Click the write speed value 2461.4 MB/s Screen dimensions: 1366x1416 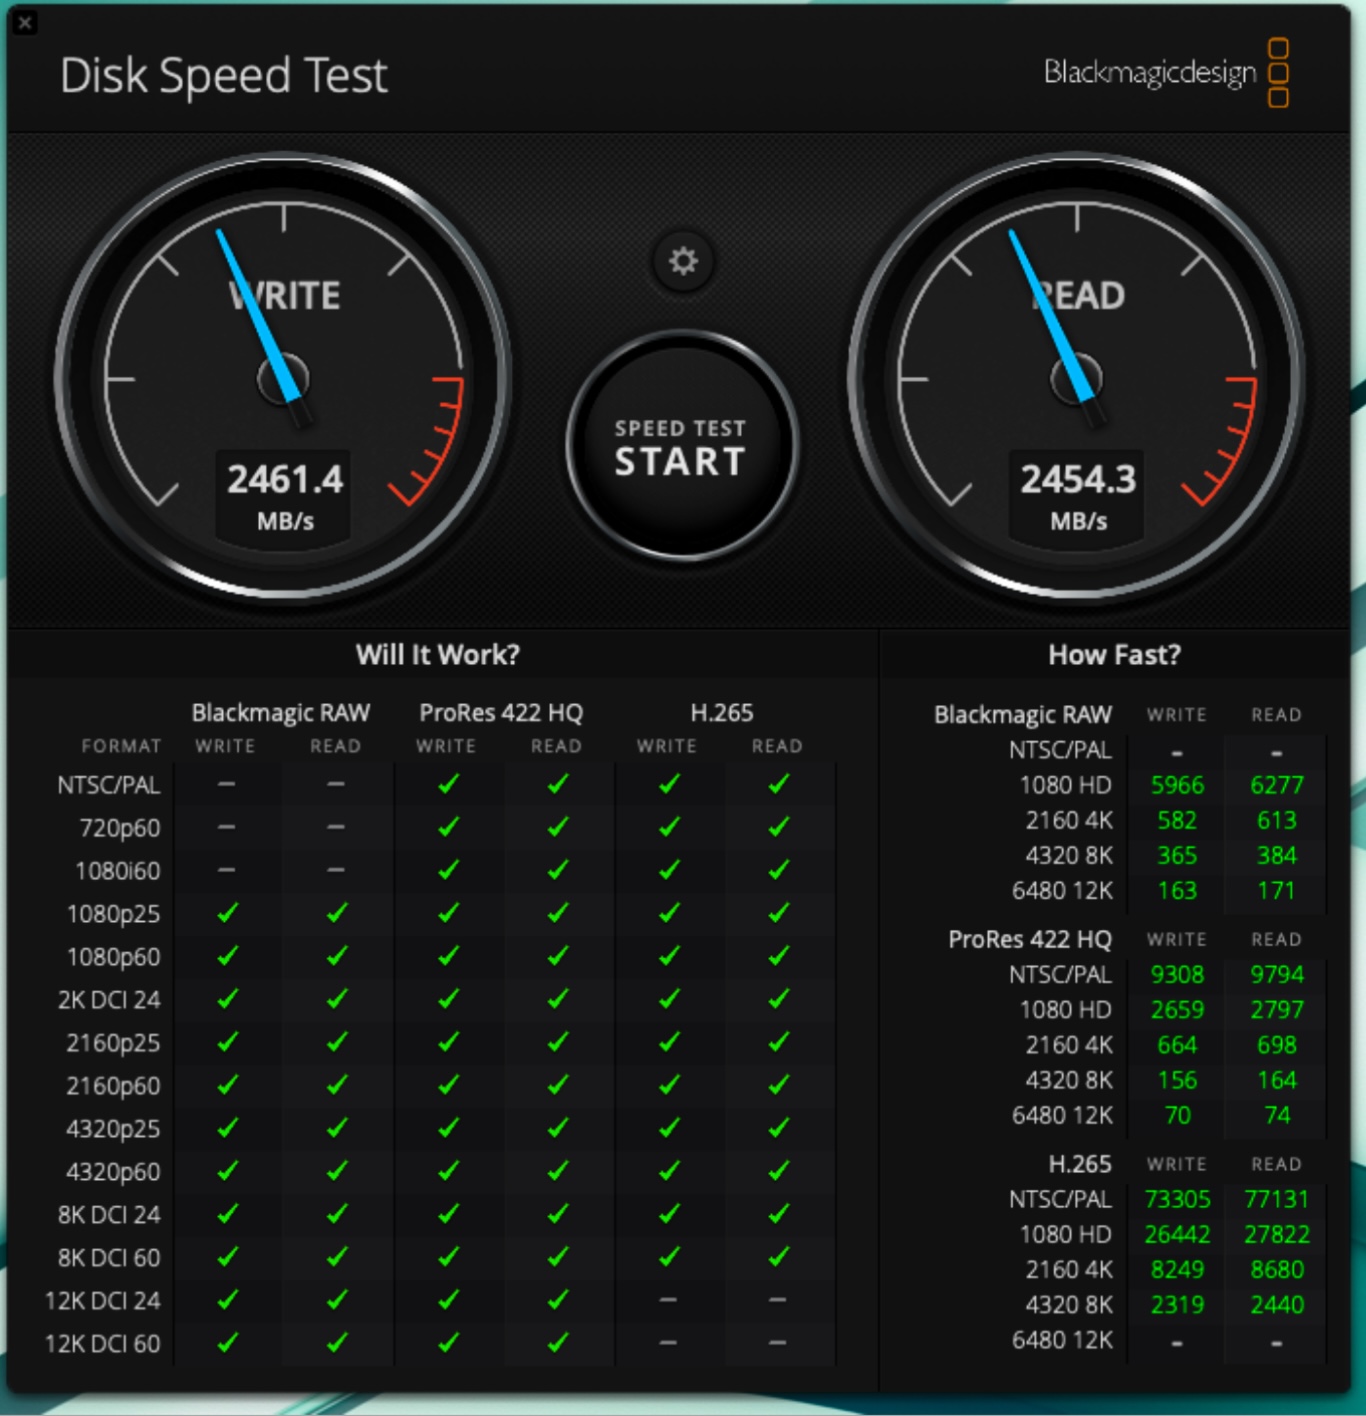[285, 496]
